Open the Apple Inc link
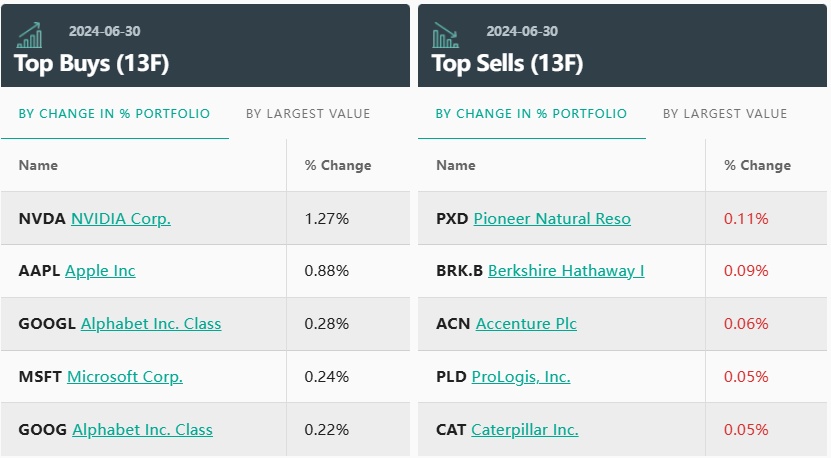This screenshot has width=831, height=458. tap(100, 271)
